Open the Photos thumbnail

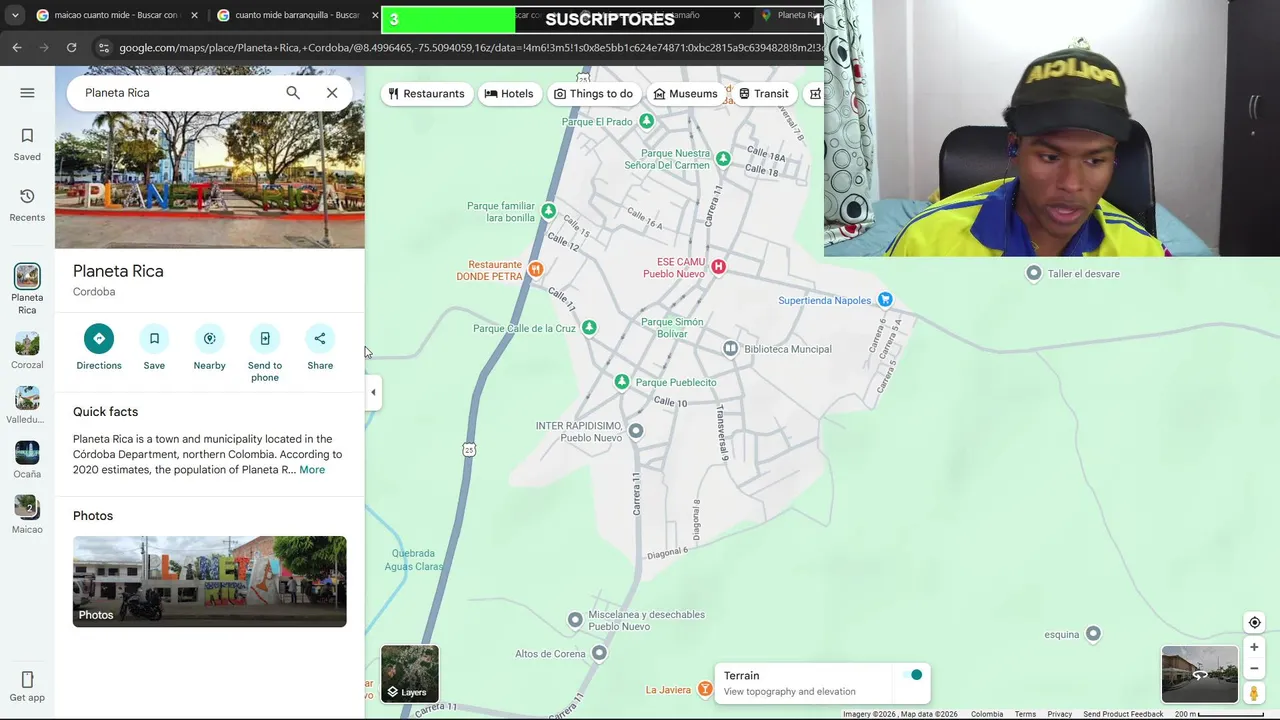tap(210, 582)
